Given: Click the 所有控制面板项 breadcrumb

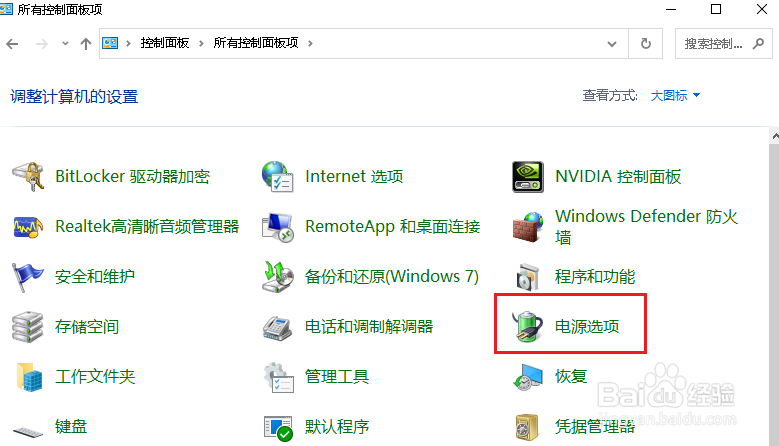Looking at the screenshot, I should (x=256, y=43).
